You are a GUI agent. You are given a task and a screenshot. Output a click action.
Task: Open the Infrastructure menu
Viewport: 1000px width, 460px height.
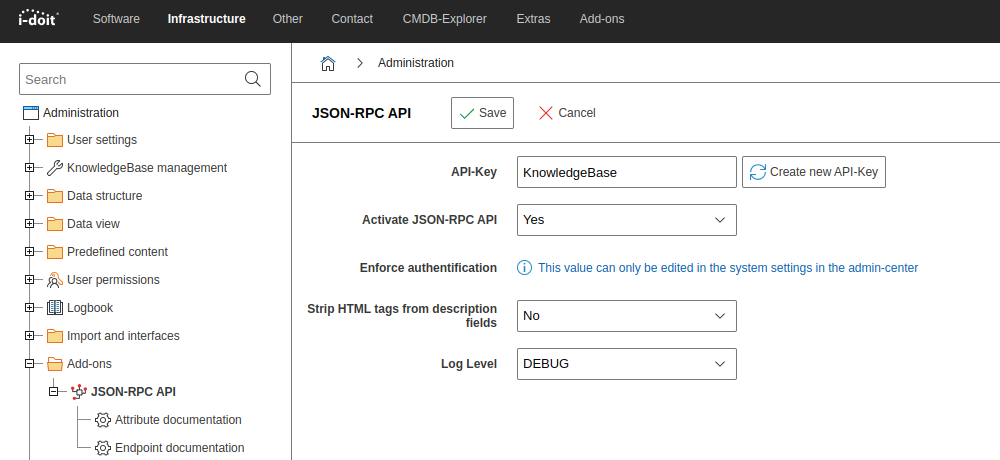click(206, 19)
